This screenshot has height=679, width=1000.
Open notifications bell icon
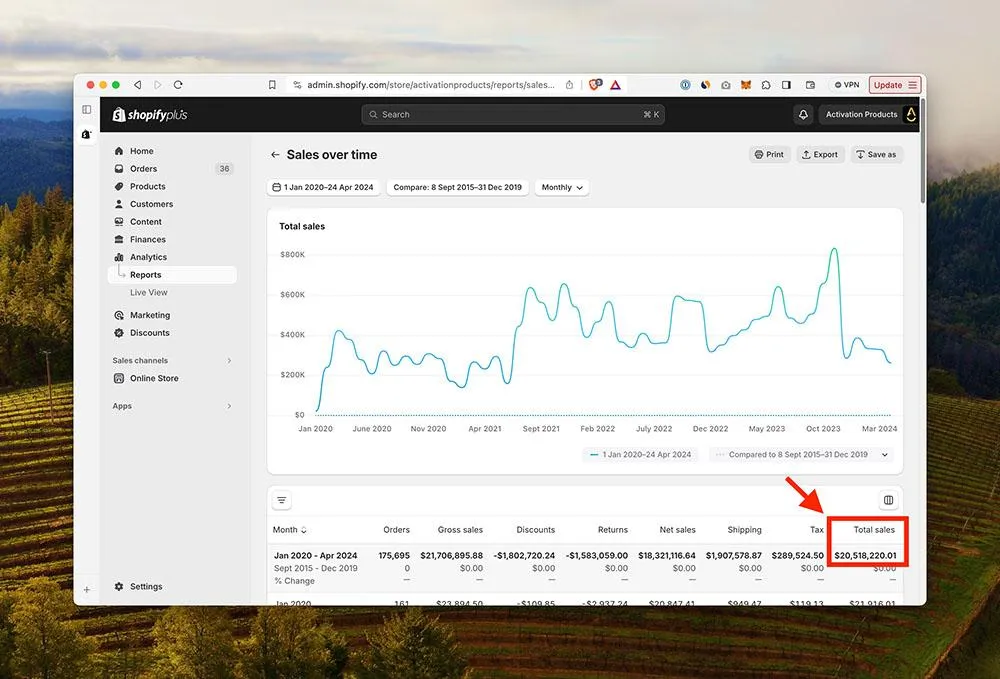(803, 115)
